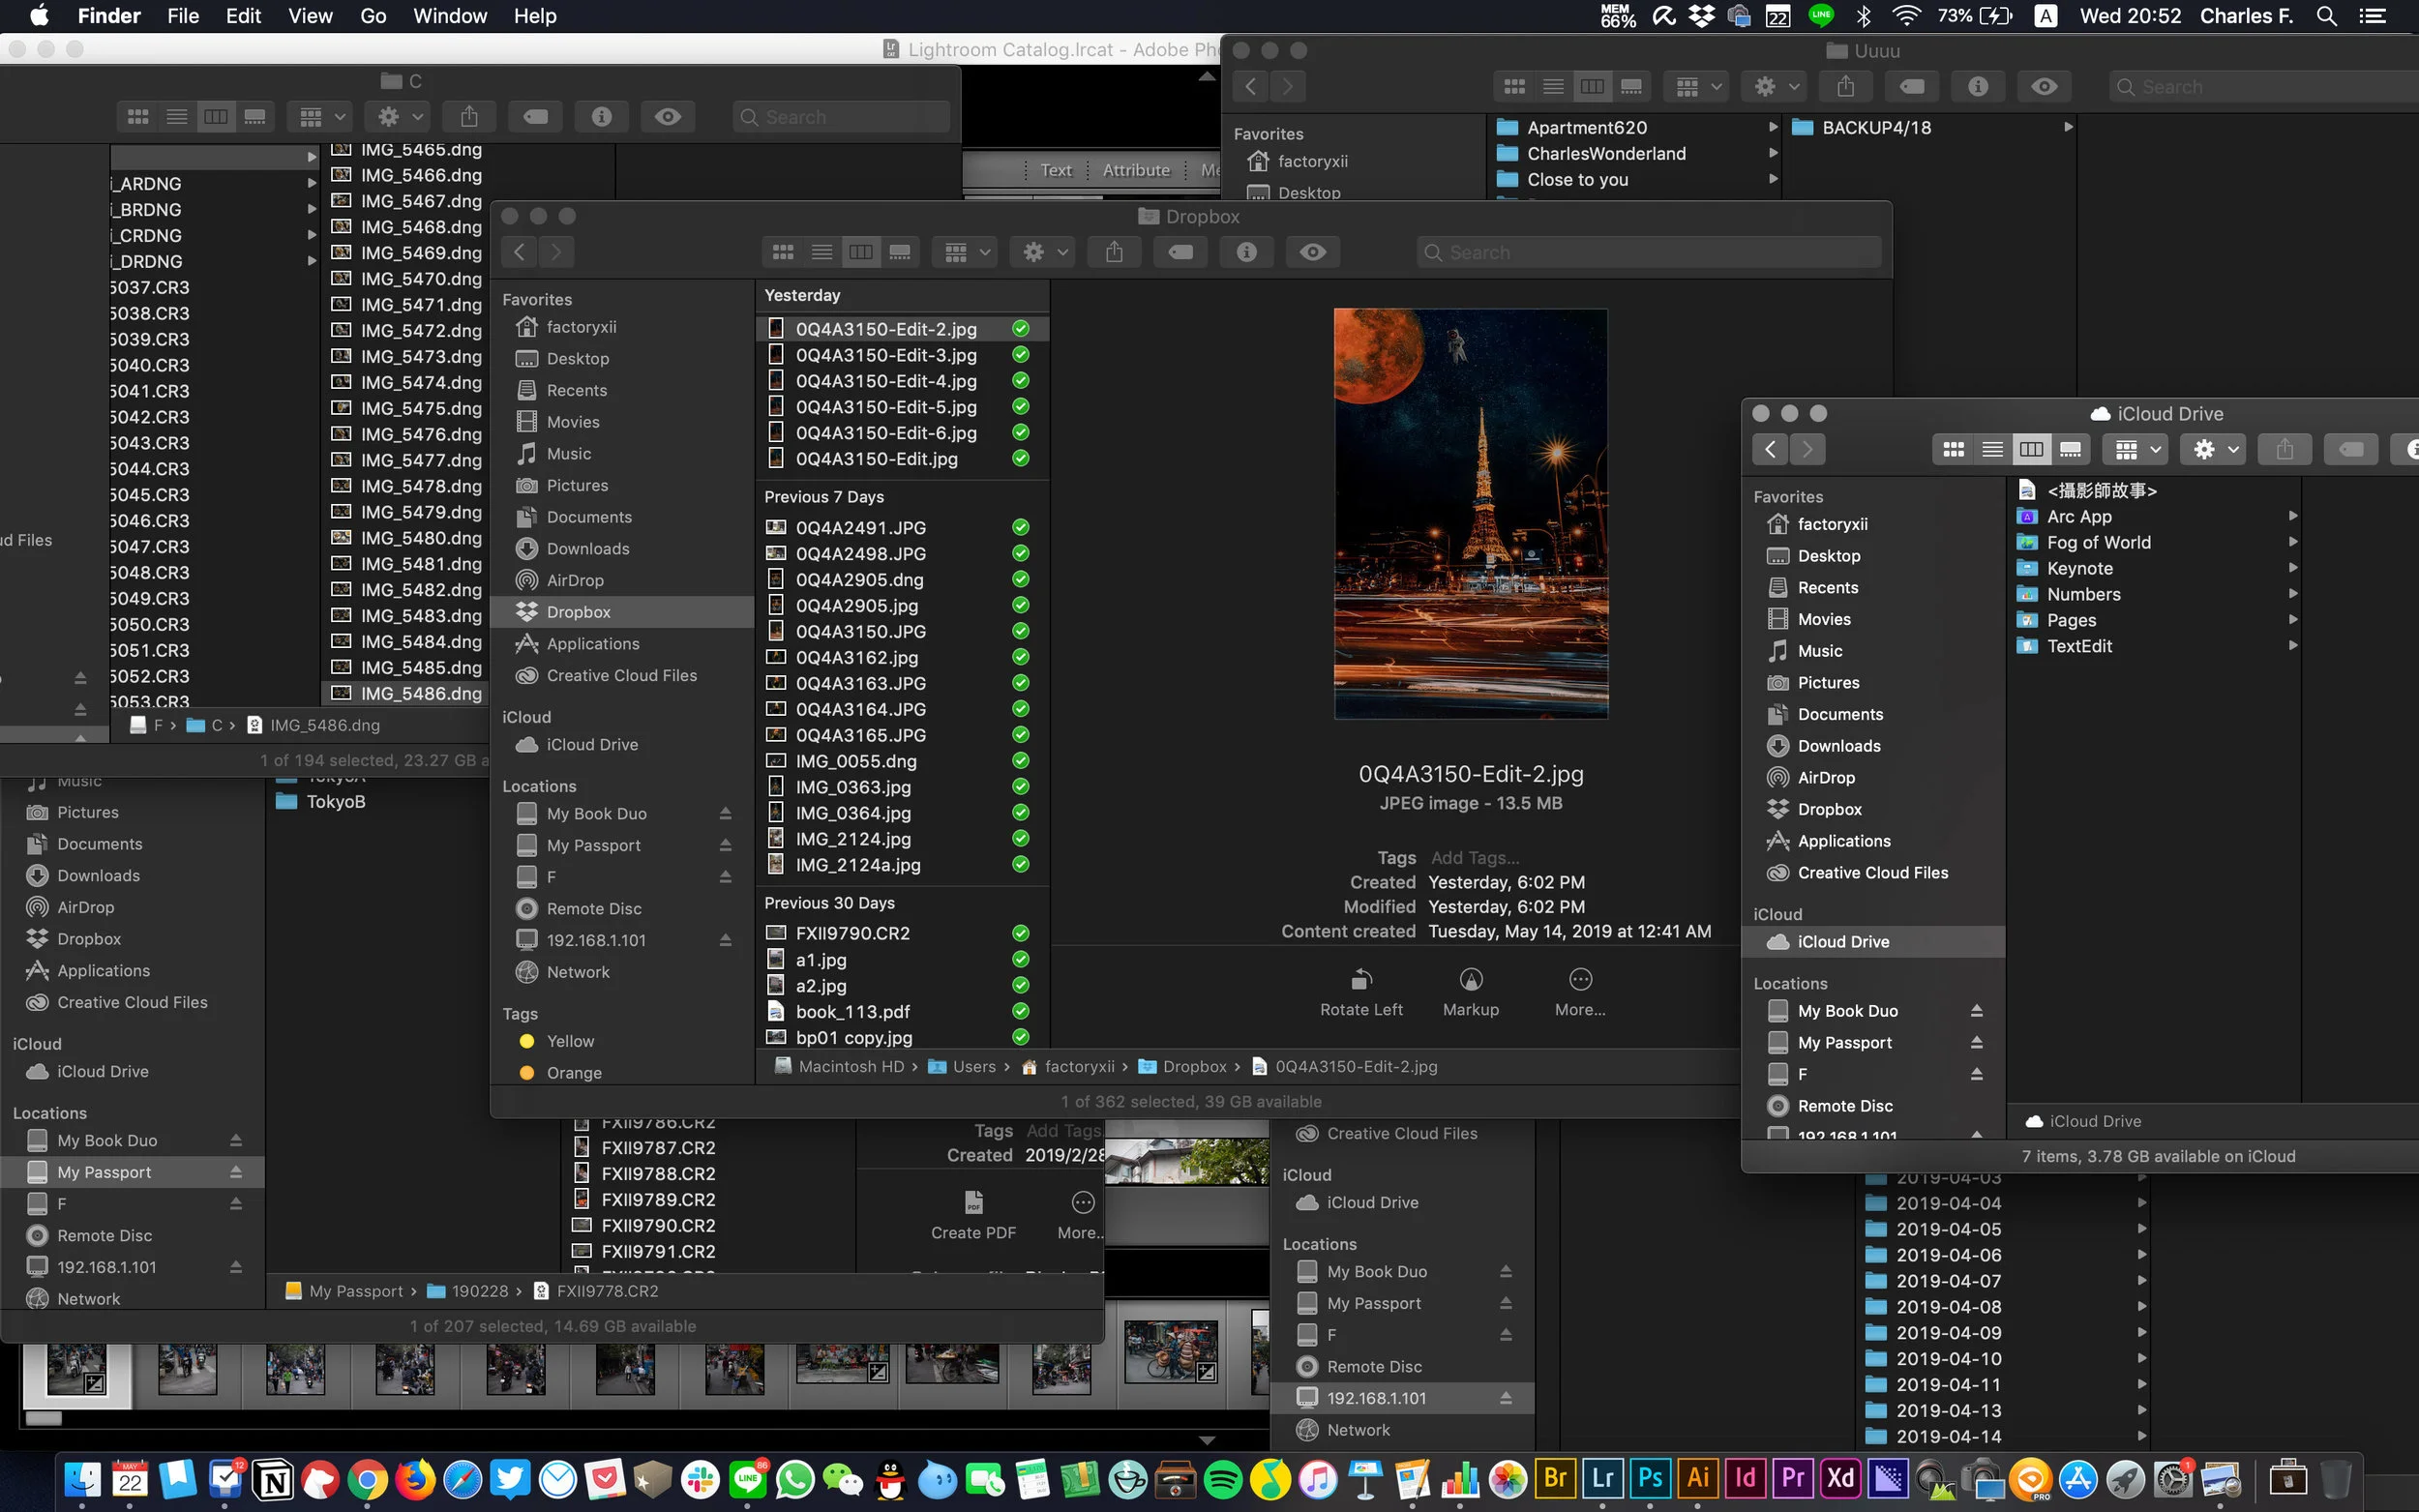Select the Attribute filter in Lightroom
The height and width of the screenshot is (1512, 2419).
click(x=1136, y=170)
